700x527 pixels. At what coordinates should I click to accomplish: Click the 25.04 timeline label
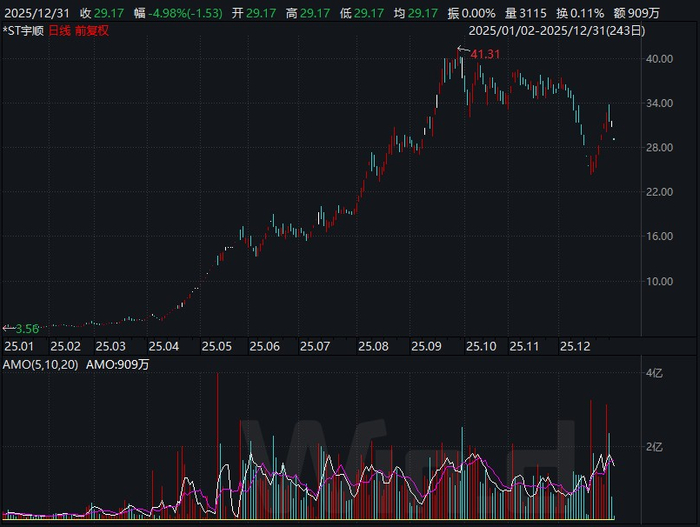click(163, 346)
